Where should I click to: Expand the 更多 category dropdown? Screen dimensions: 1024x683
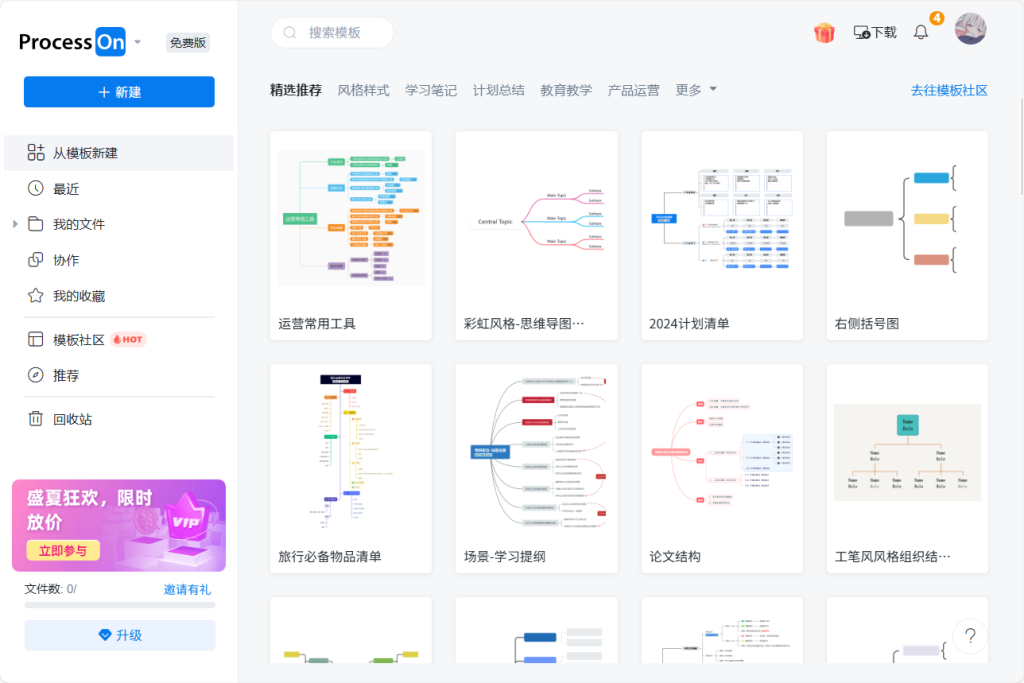pos(696,89)
